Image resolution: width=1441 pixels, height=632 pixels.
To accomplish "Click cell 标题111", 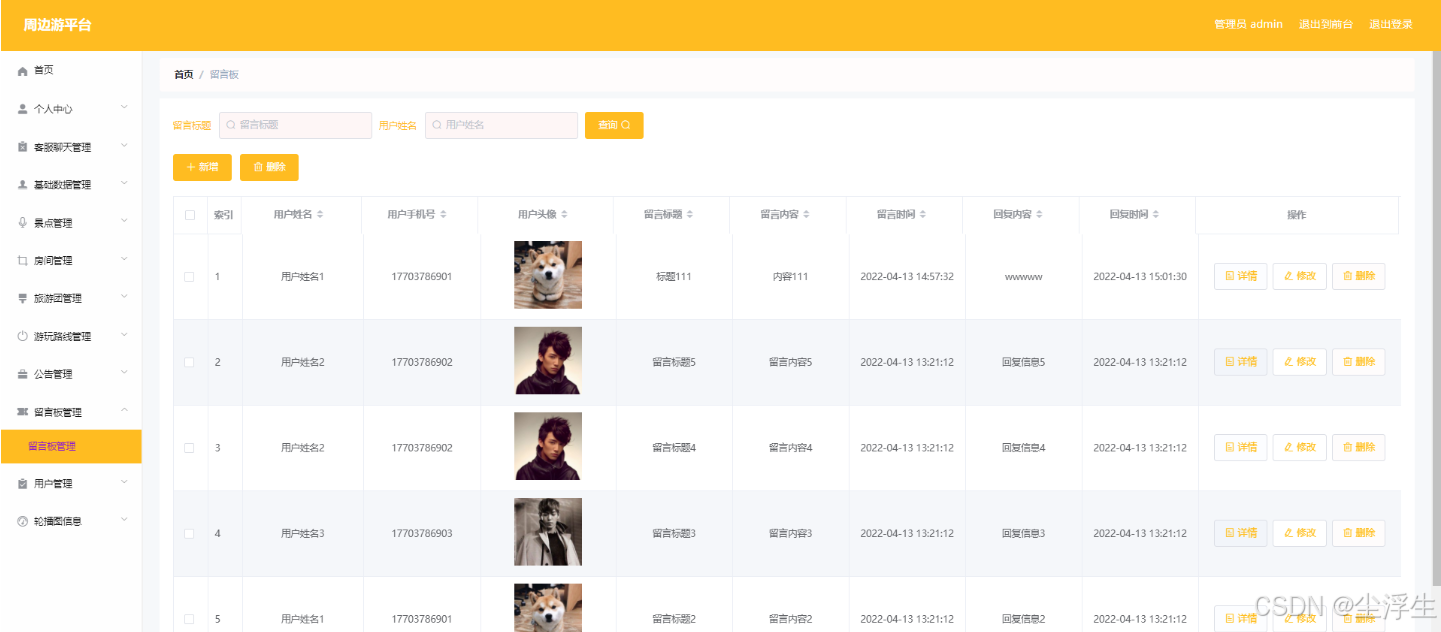I will [x=674, y=277].
